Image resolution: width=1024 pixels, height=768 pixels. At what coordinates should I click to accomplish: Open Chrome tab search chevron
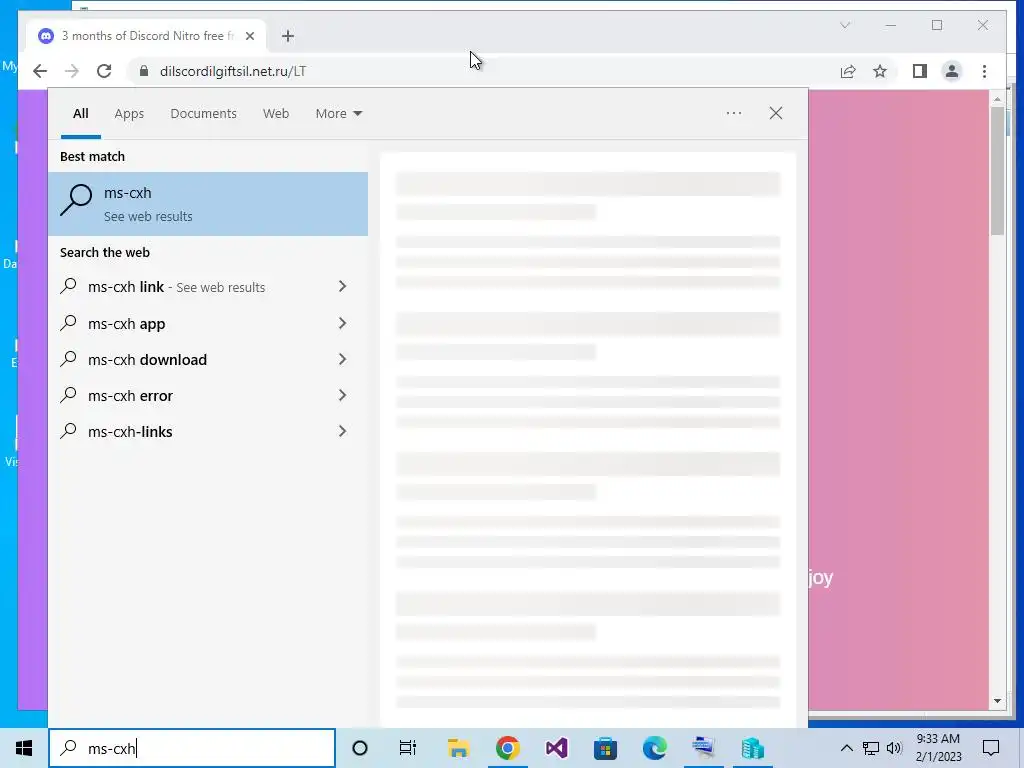tap(845, 25)
